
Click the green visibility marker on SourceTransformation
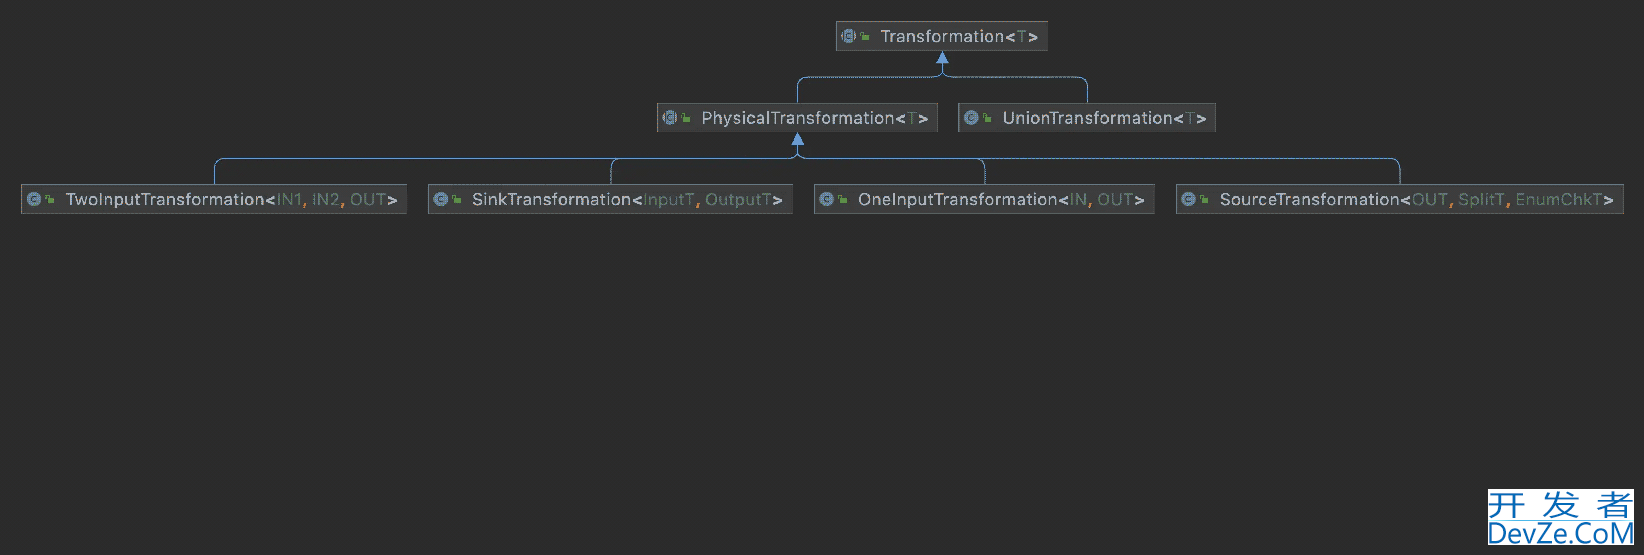tap(1205, 199)
